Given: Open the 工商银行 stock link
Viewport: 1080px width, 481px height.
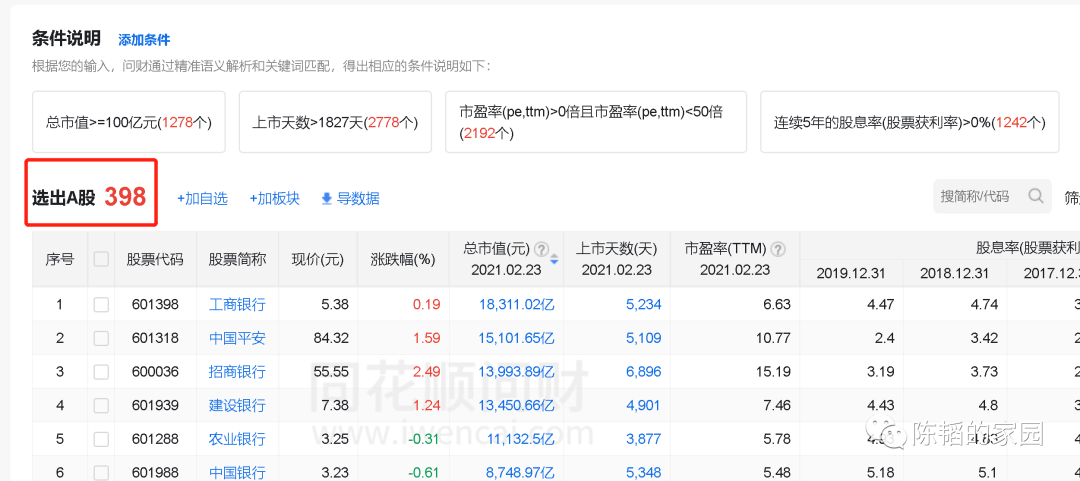Looking at the screenshot, I should coord(237,305).
